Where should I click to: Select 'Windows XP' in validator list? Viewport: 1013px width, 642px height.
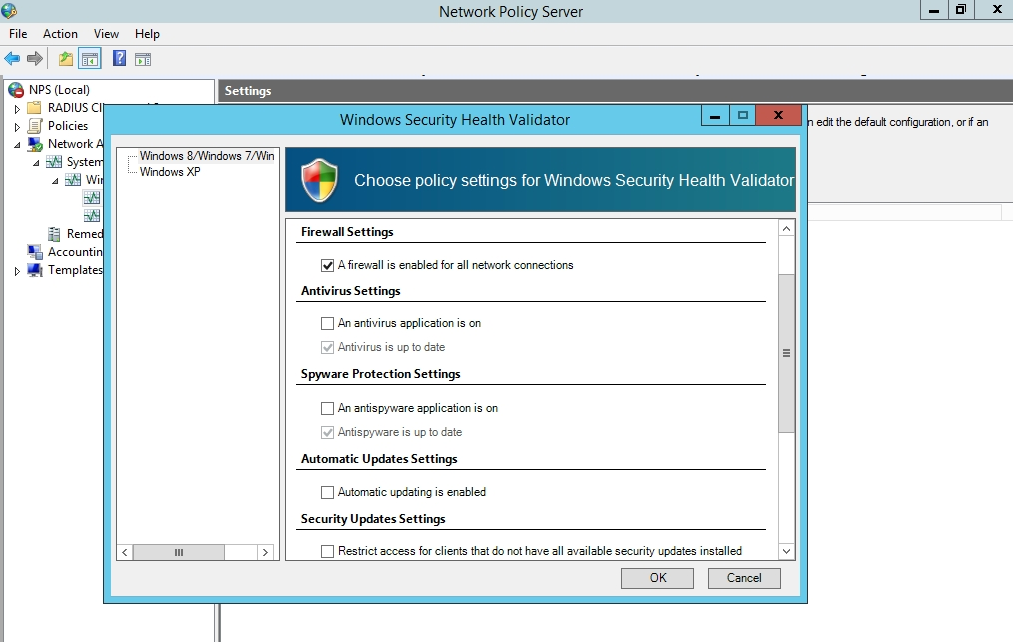coord(170,172)
